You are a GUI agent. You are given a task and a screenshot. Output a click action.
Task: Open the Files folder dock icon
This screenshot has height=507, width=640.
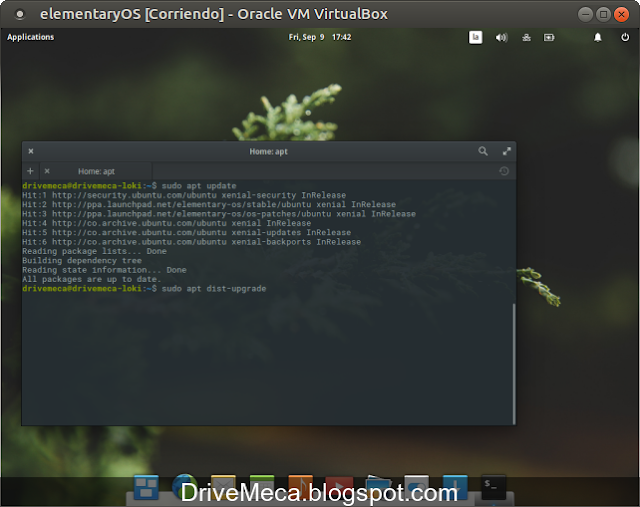pos(378,487)
